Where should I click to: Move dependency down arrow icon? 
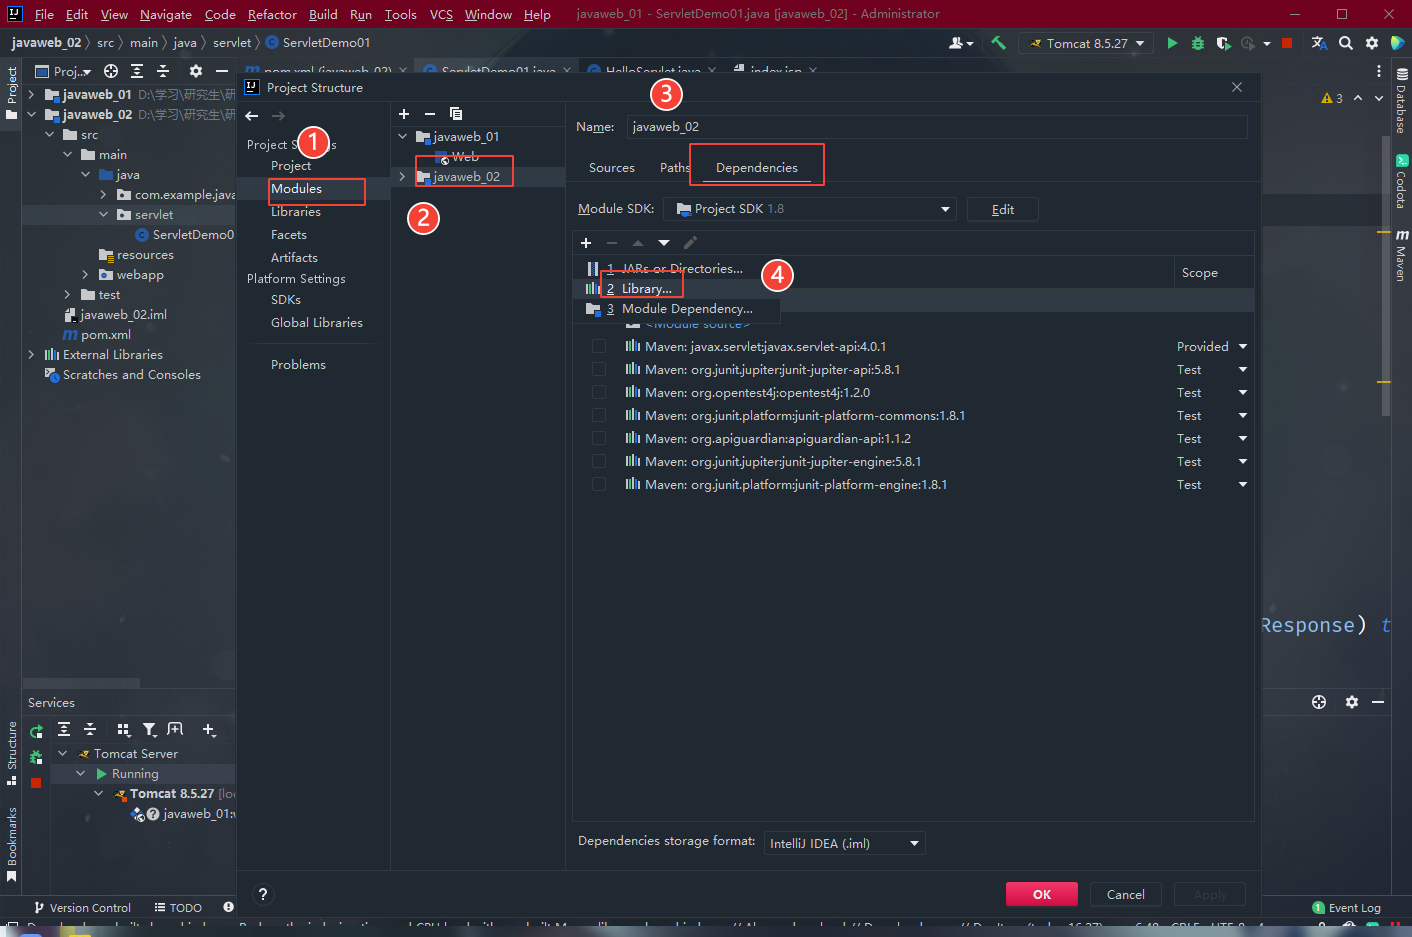pos(664,242)
